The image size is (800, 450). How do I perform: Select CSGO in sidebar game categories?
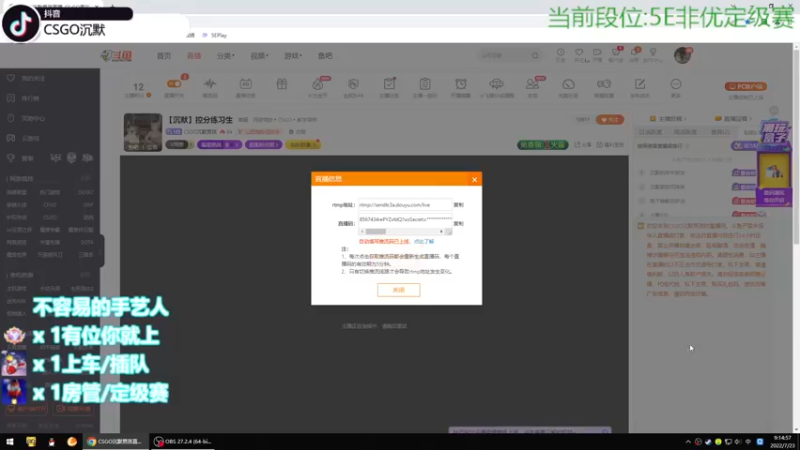pos(49,217)
